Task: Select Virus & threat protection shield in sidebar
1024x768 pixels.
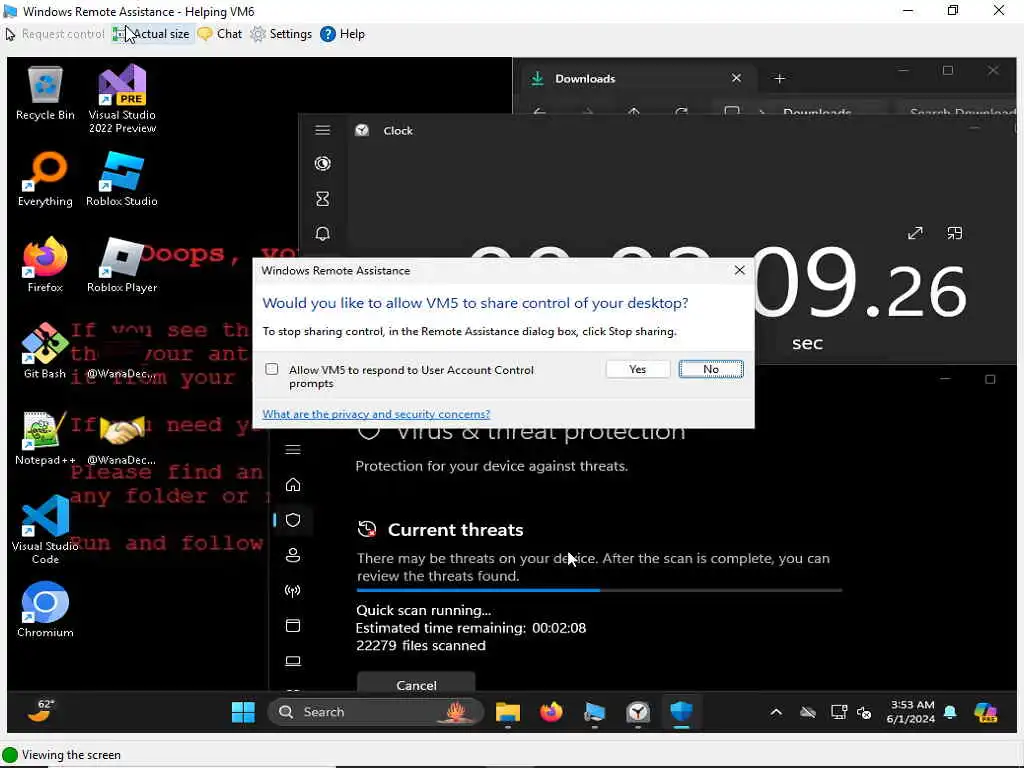Action: pyautogui.click(x=293, y=520)
